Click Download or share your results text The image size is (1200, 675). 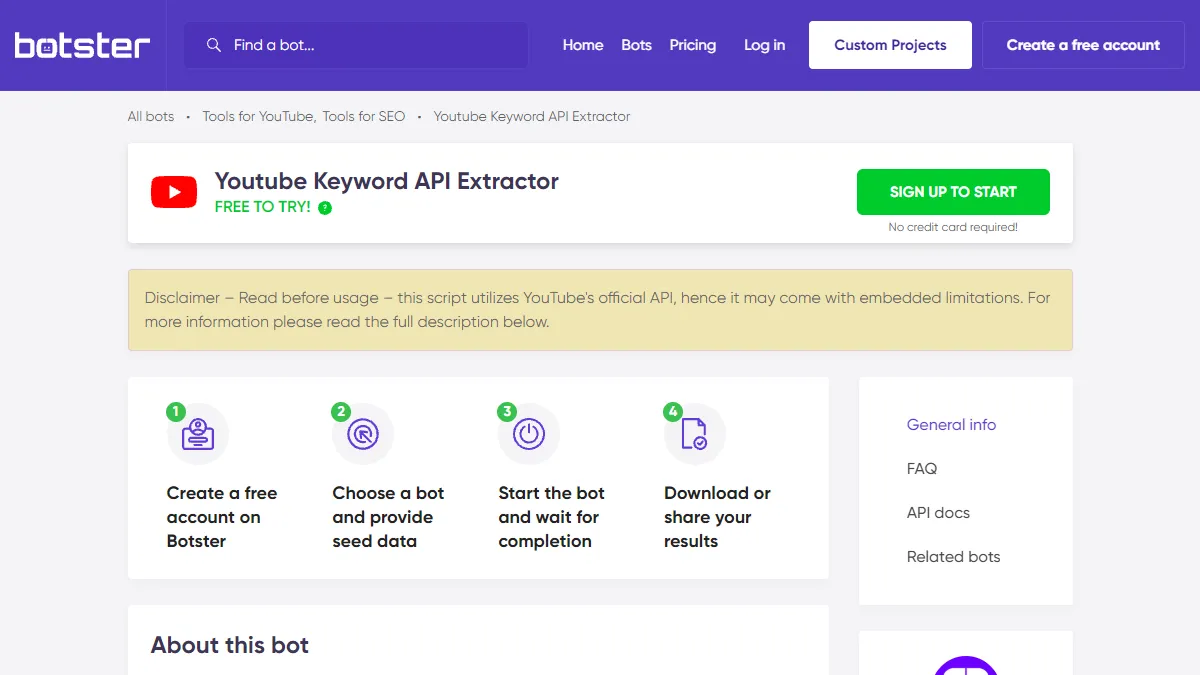coord(717,517)
